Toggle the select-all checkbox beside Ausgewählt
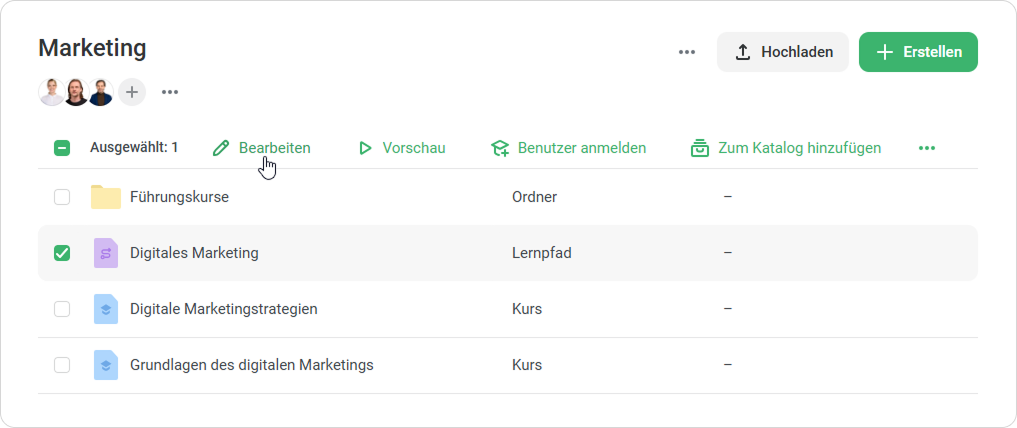1017x428 pixels. [x=62, y=148]
